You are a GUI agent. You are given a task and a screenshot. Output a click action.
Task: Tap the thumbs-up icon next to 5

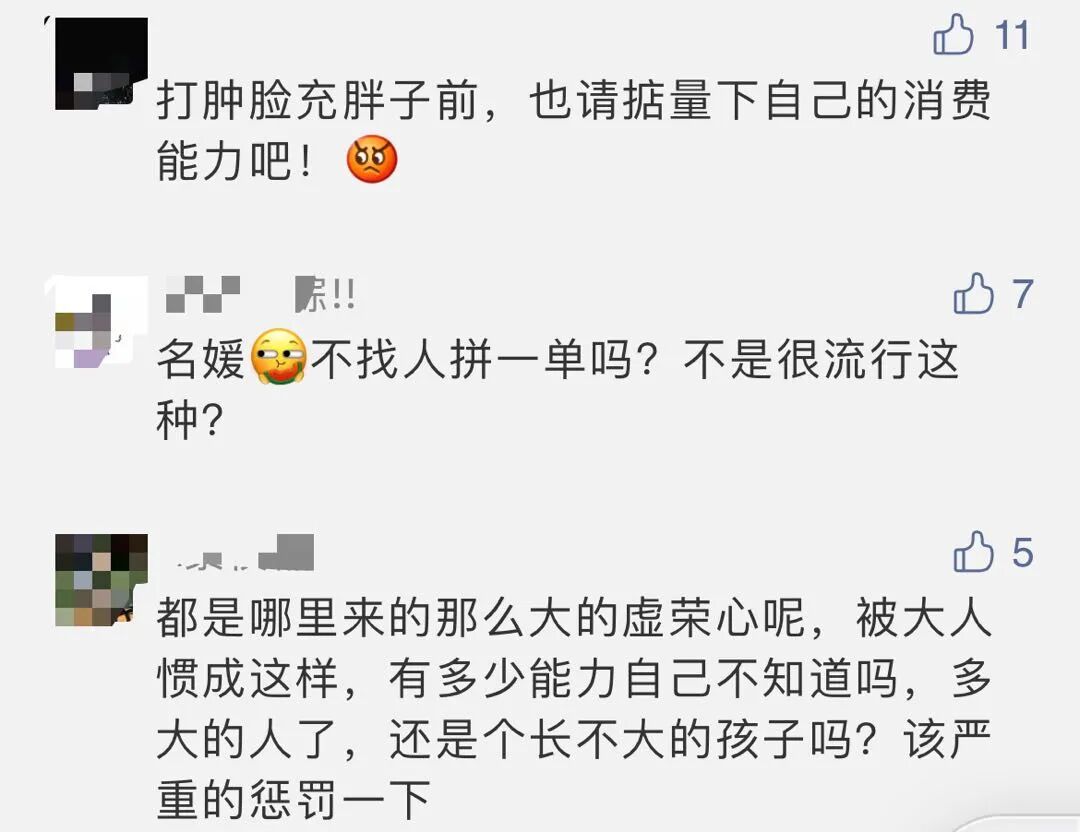[x=973, y=552]
